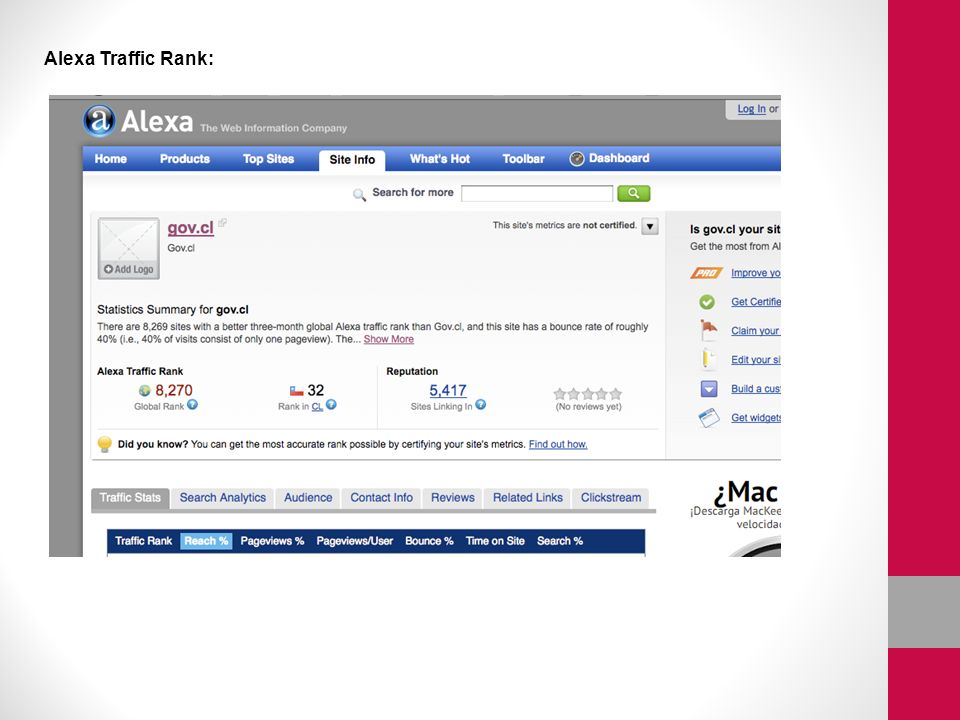This screenshot has width=960, height=720.
Task: Click the Rank in CL help icon
Action: (331, 405)
